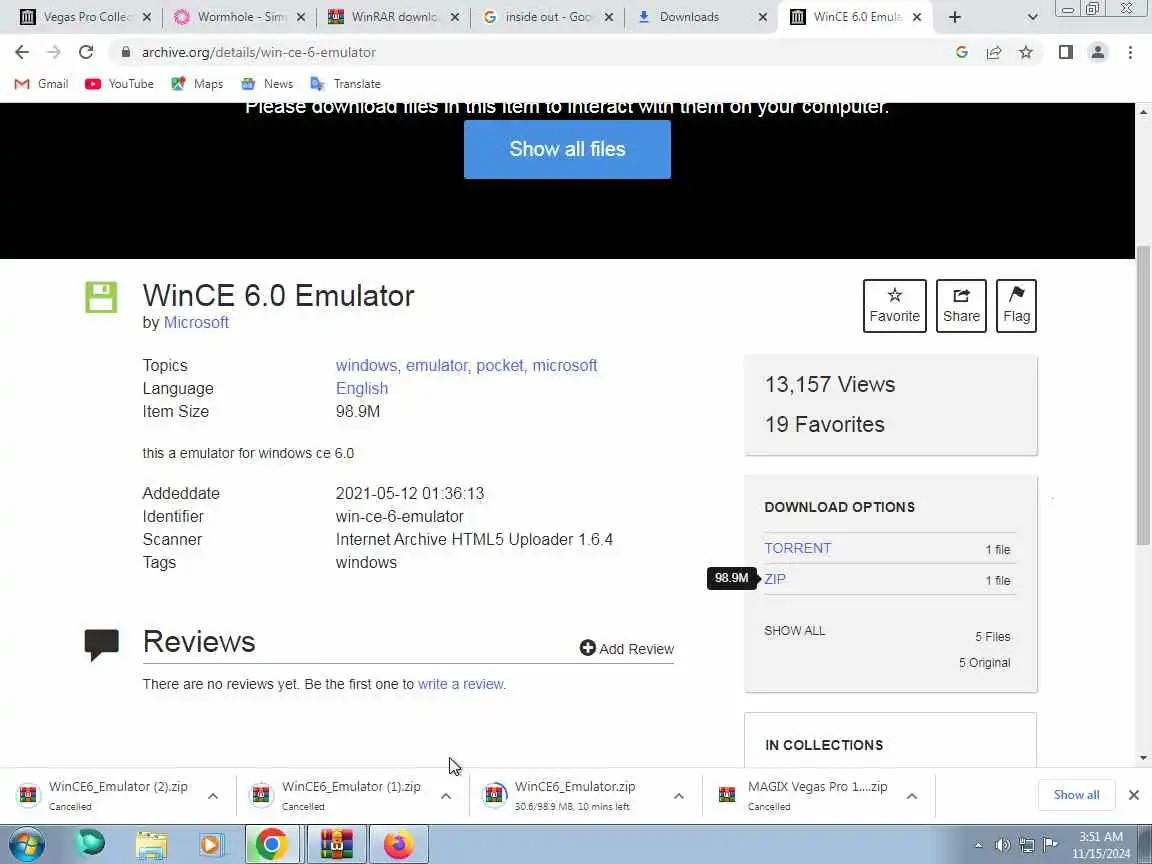The image size is (1152, 864).
Task: Show hidden system tray icons
Action: [x=978, y=846]
